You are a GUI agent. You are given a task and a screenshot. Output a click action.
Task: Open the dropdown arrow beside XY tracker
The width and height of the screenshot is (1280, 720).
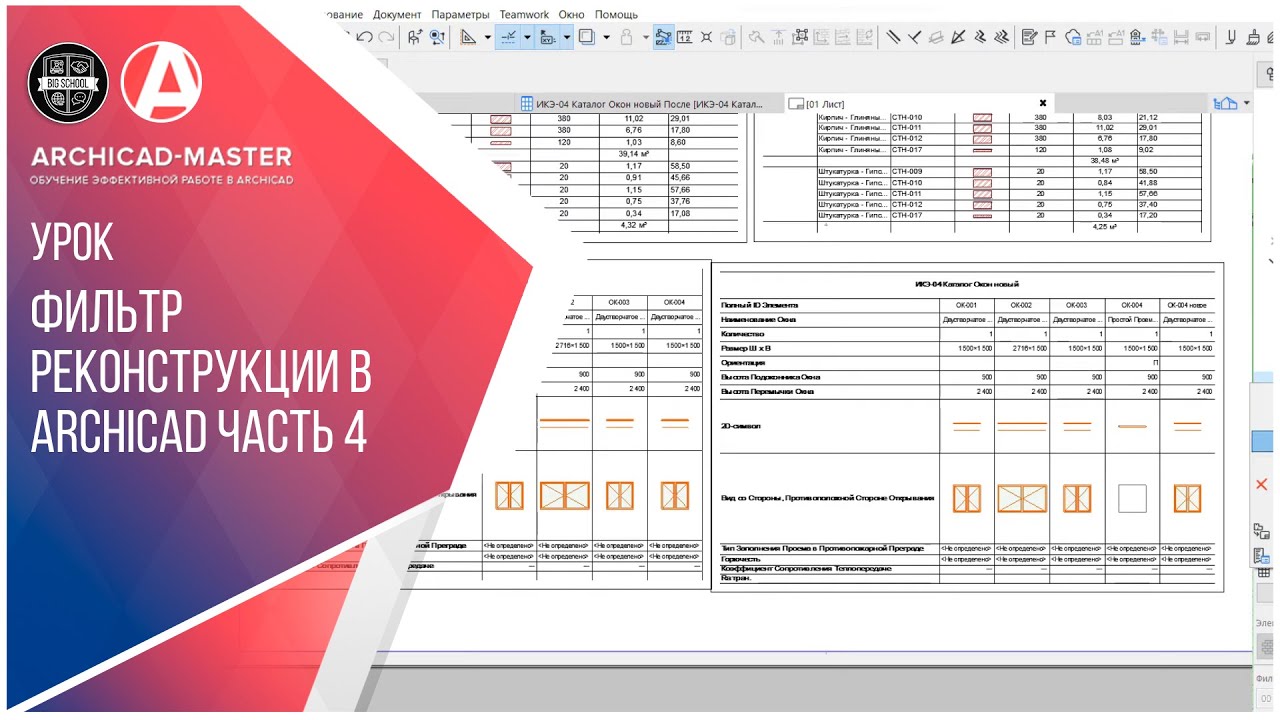click(567, 37)
